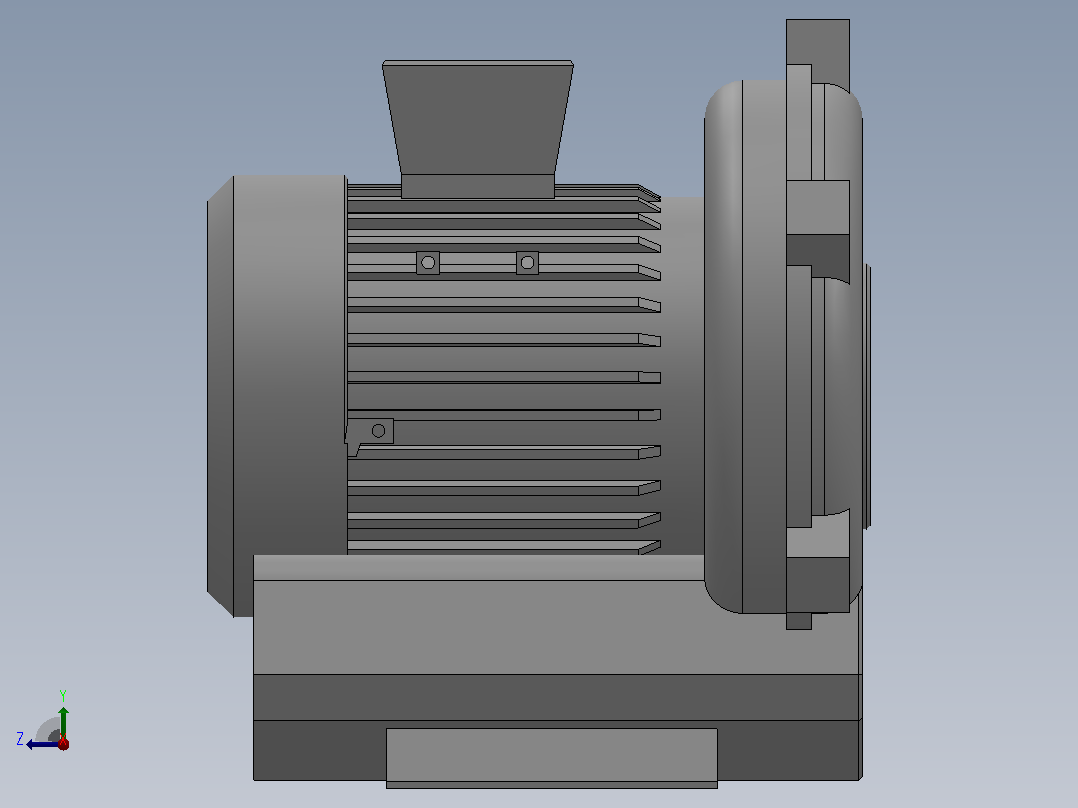Select the left bolt lug on the upper motor fins
Viewport: 1078px width, 808px height.
(x=428, y=263)
